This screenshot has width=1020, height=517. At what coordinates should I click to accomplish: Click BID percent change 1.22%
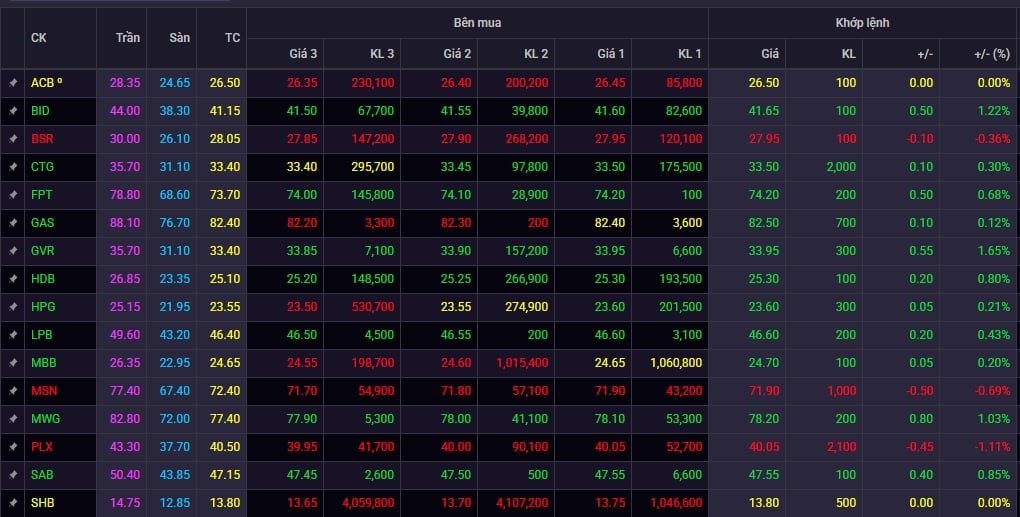click(994, 111)
